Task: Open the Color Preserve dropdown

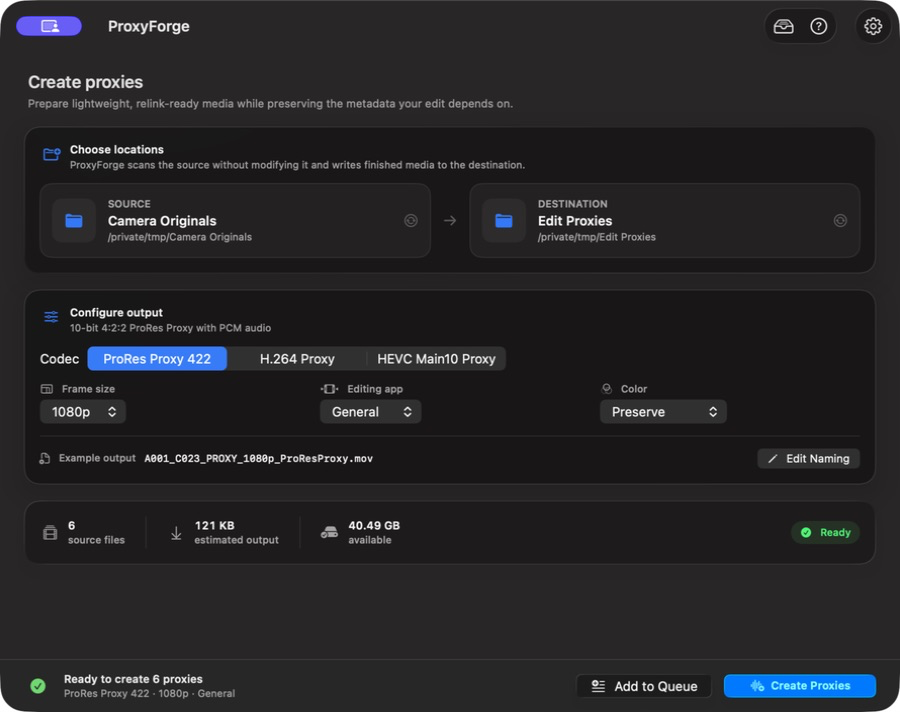Action: (x=663, y=412)
